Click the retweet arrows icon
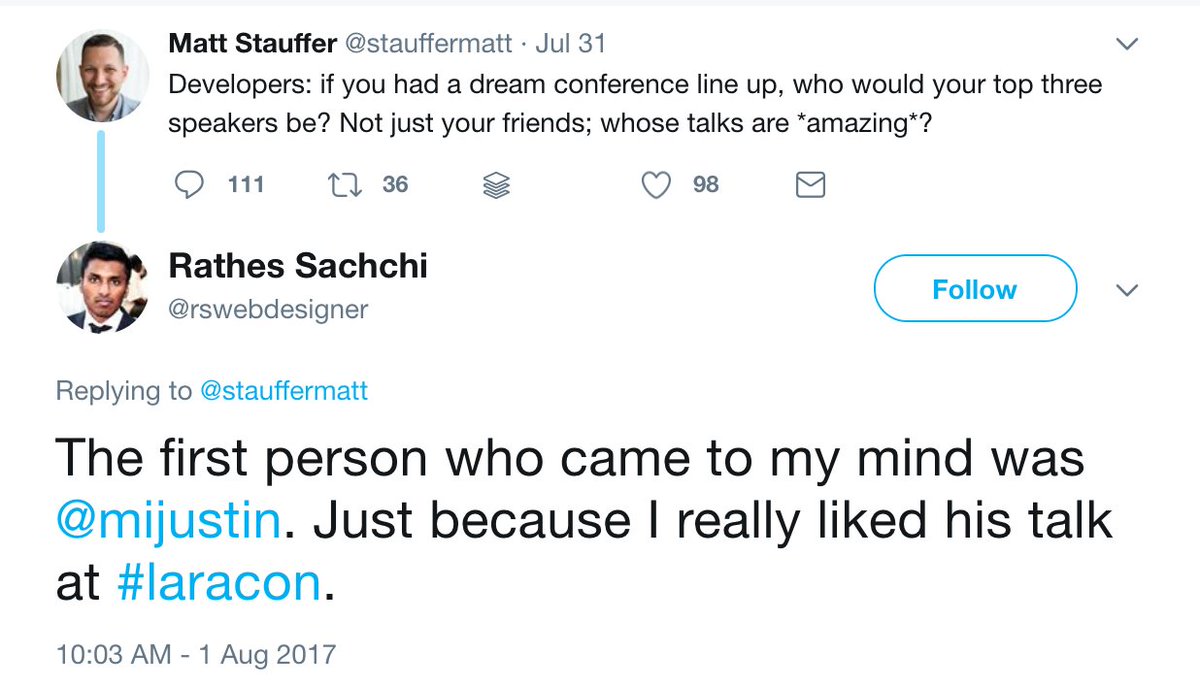Screen dimensions: 1200x687 (x=343, y=185)
